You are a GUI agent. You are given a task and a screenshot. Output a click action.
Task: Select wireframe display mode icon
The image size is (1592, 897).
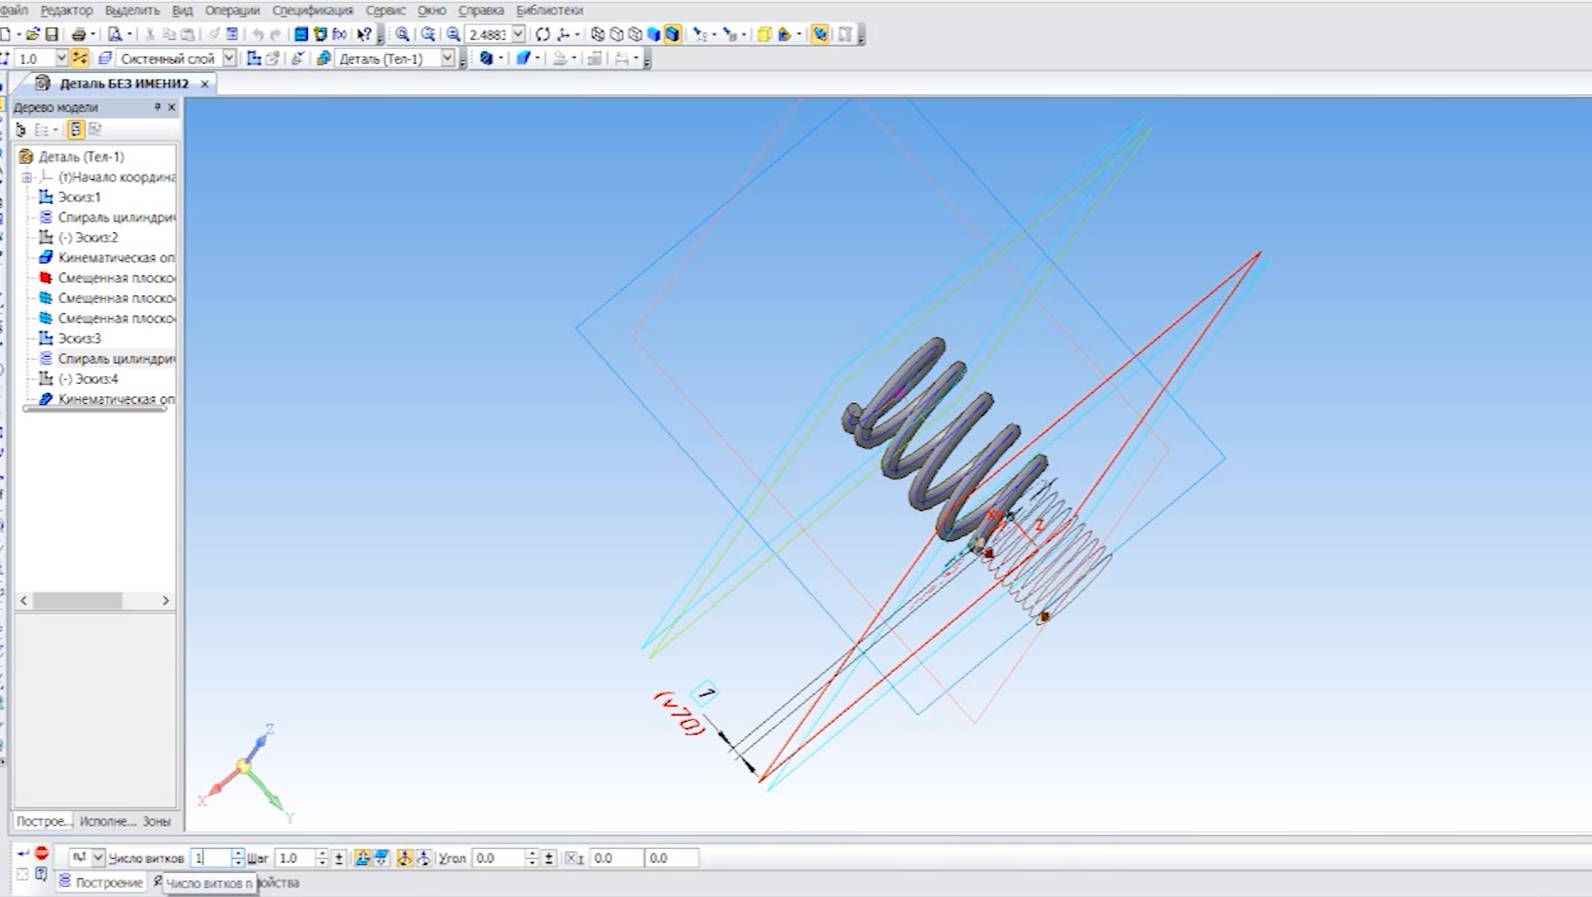coord(598,34)
